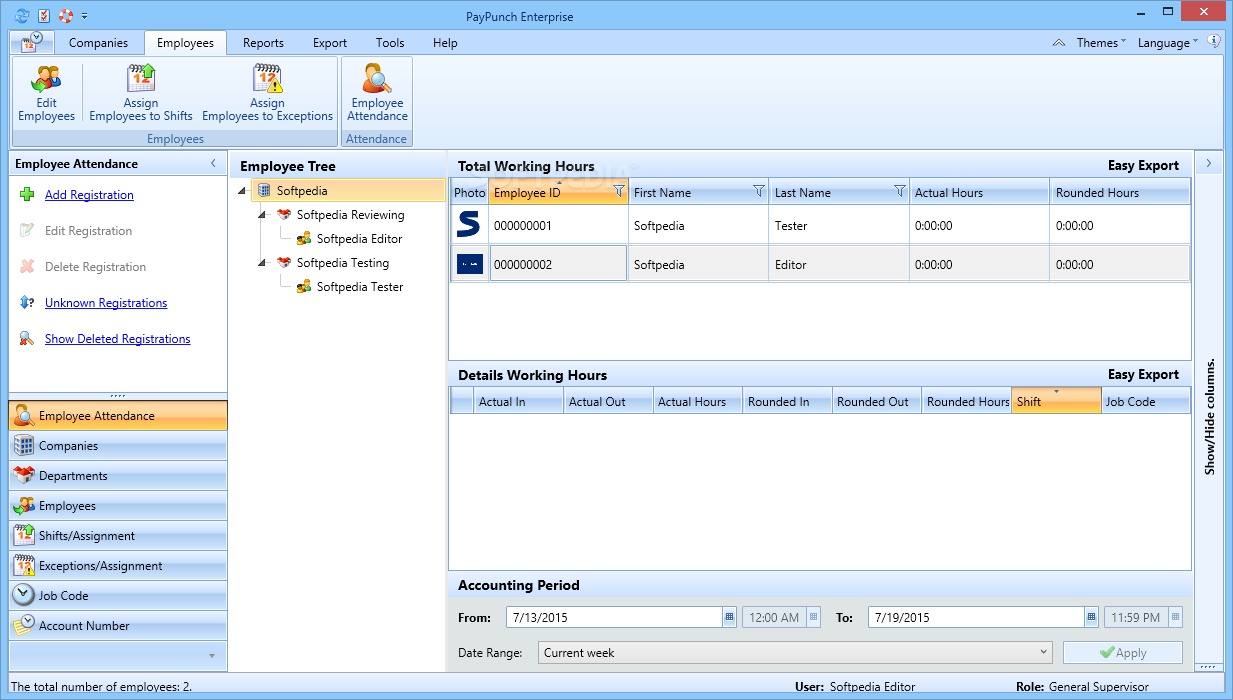Open the From date calendar picker
This screenshot has width=1233, height=700.
(x=730, y=617)
